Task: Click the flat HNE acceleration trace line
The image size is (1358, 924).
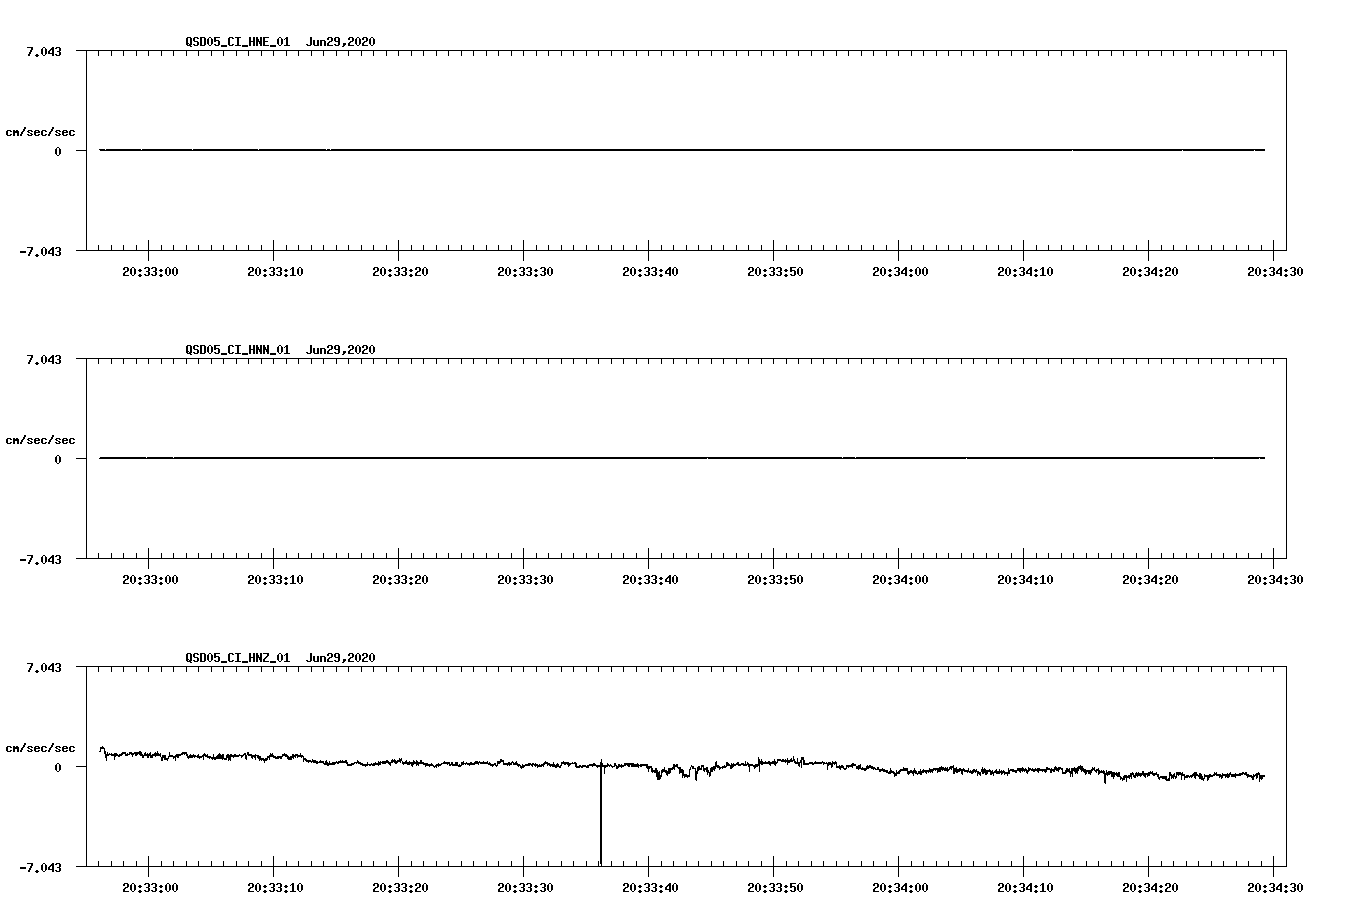Action: pos(682,150)
